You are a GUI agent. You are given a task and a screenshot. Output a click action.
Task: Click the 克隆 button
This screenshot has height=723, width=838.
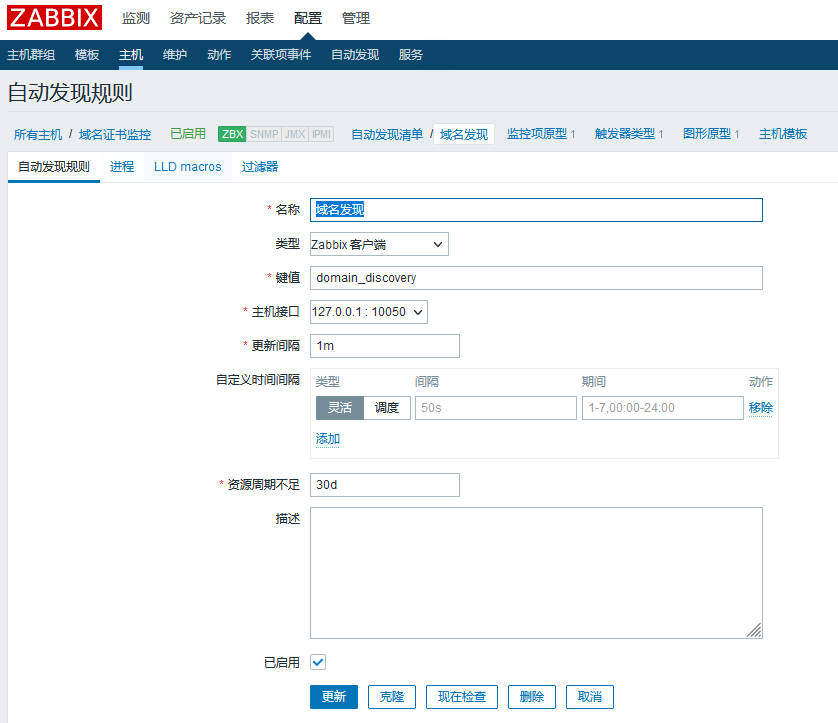point(391,697)
